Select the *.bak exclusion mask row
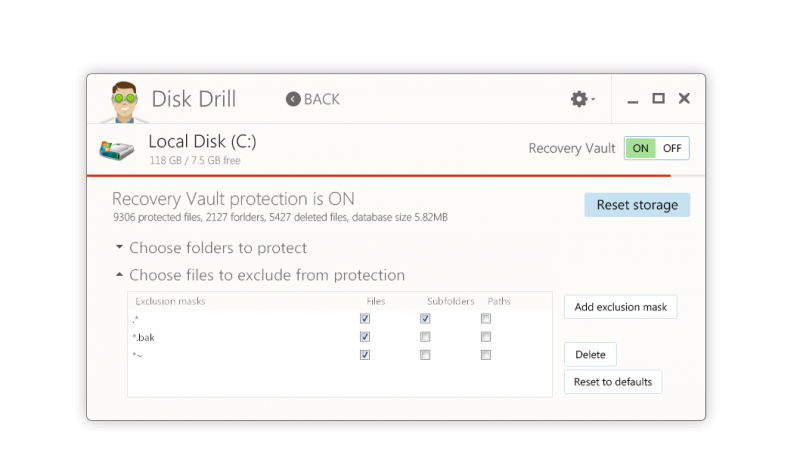The height and width of the screenshot is (467, 800). [x=340, y=337]
